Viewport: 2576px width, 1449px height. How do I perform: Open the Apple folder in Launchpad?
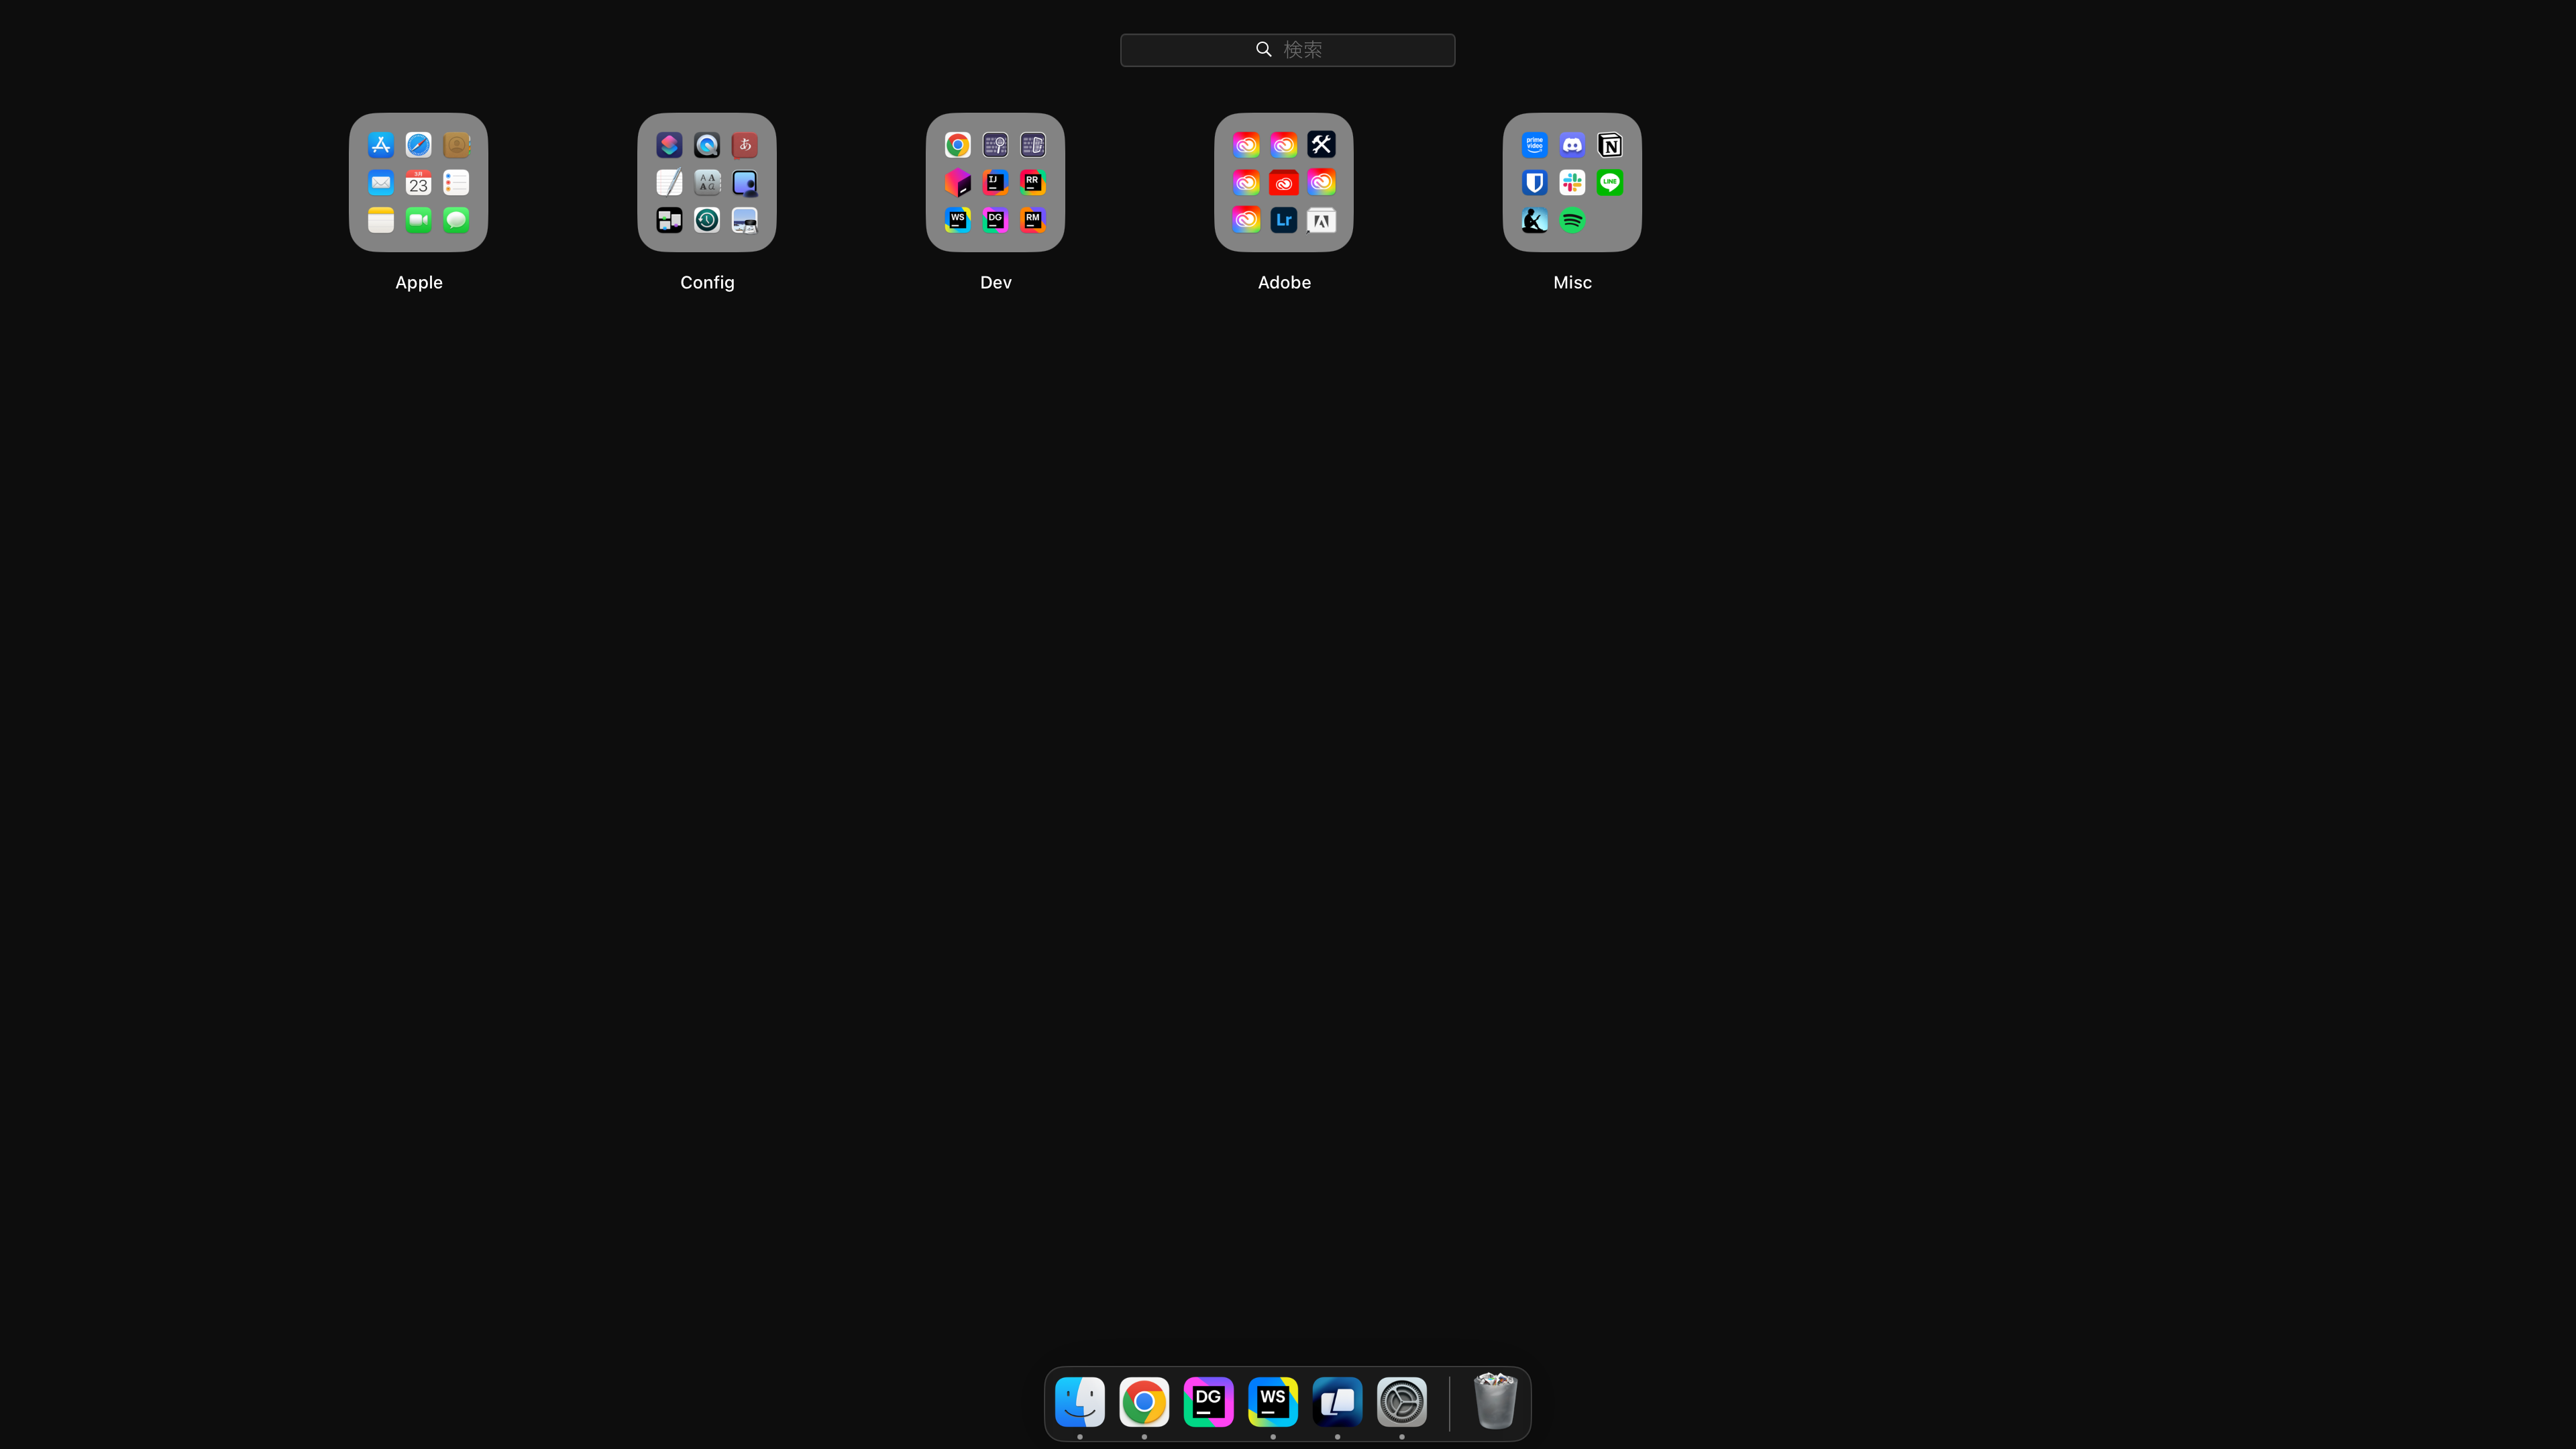418,182
